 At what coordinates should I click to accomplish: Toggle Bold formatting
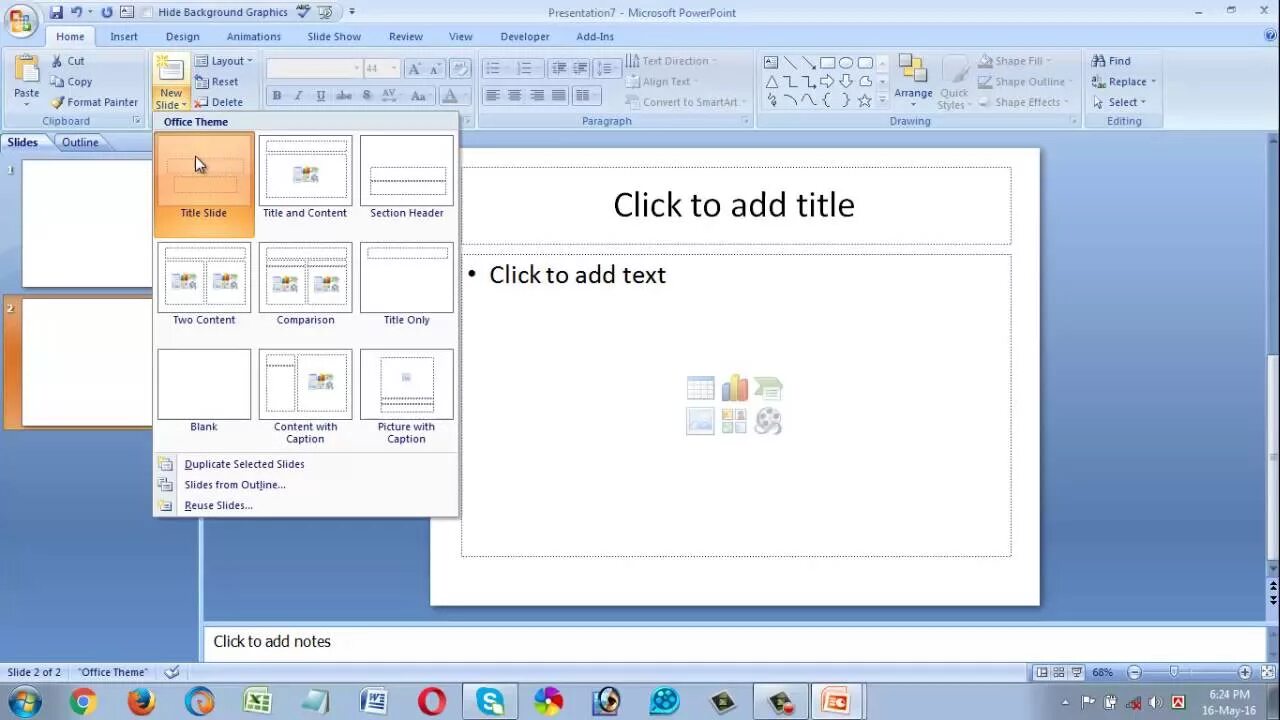277,96
